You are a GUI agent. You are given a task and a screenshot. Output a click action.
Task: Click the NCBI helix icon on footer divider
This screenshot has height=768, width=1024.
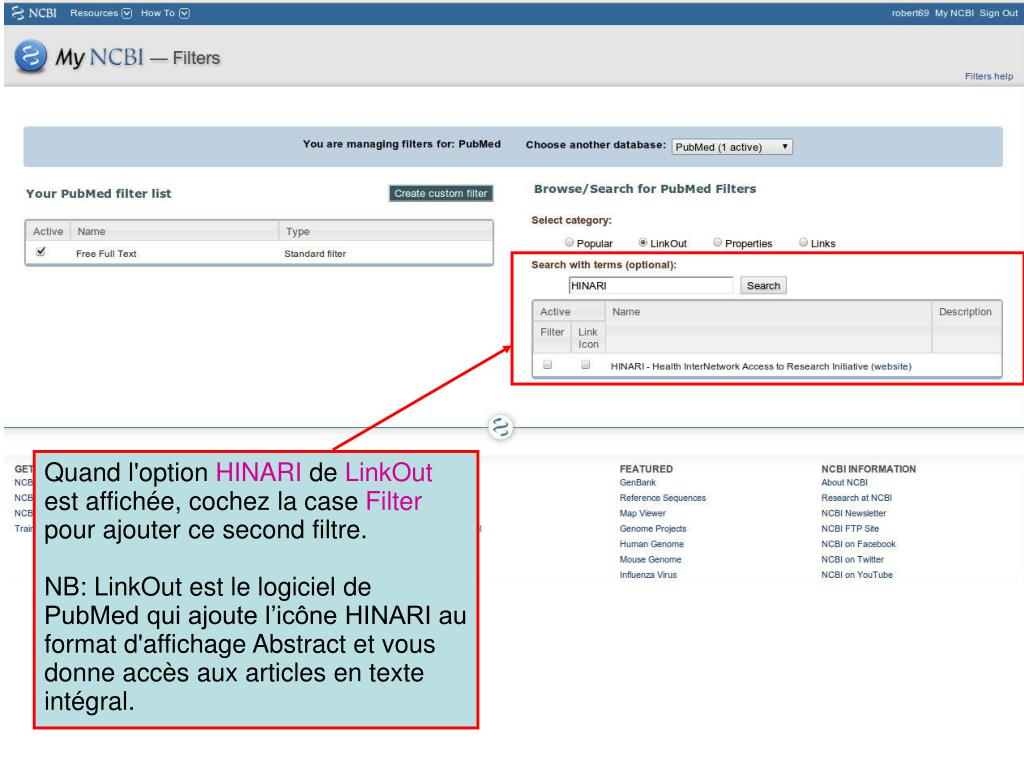501,428
